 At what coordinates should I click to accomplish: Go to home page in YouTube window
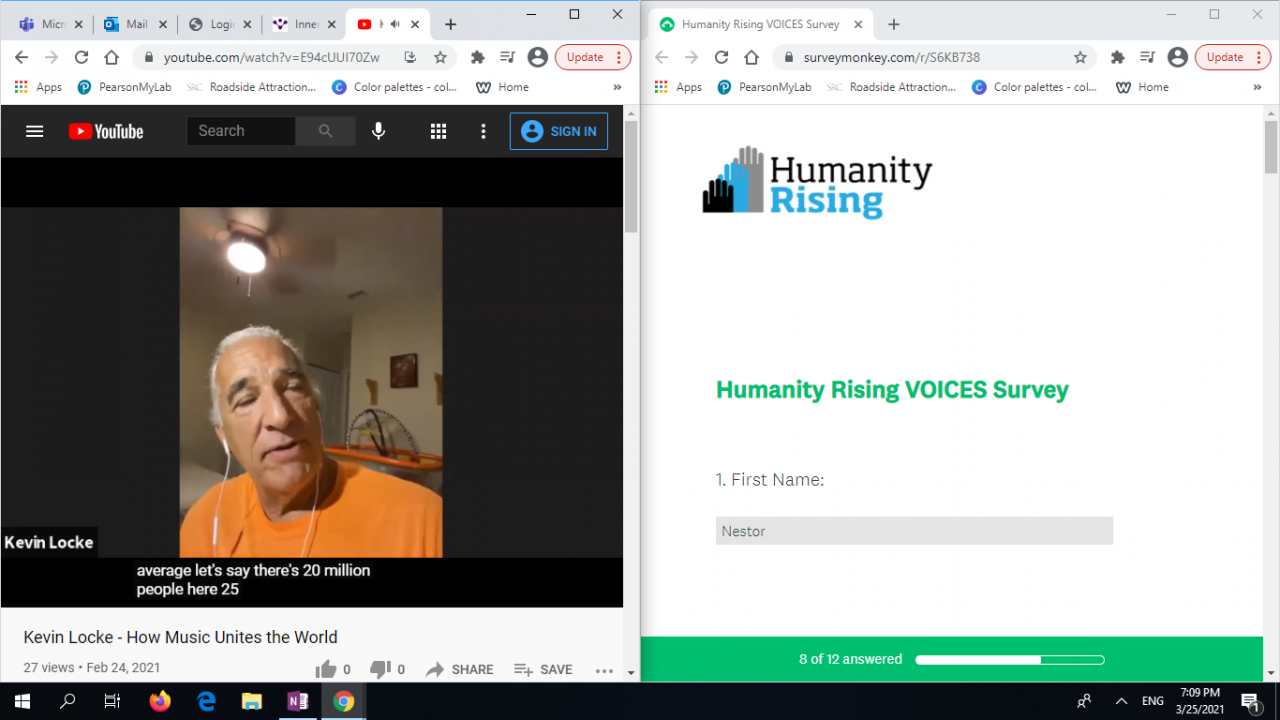[x=112, y=57]
